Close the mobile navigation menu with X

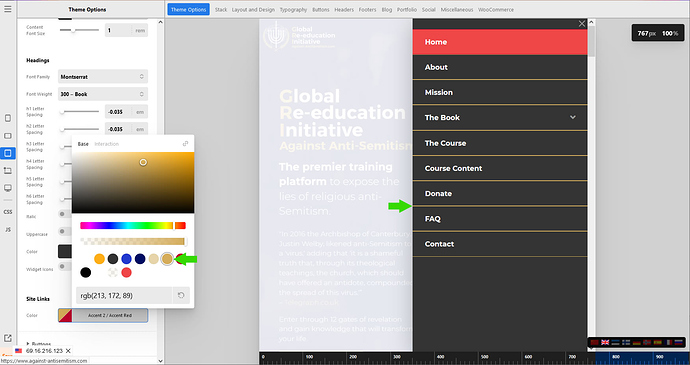tap(582, 24)
